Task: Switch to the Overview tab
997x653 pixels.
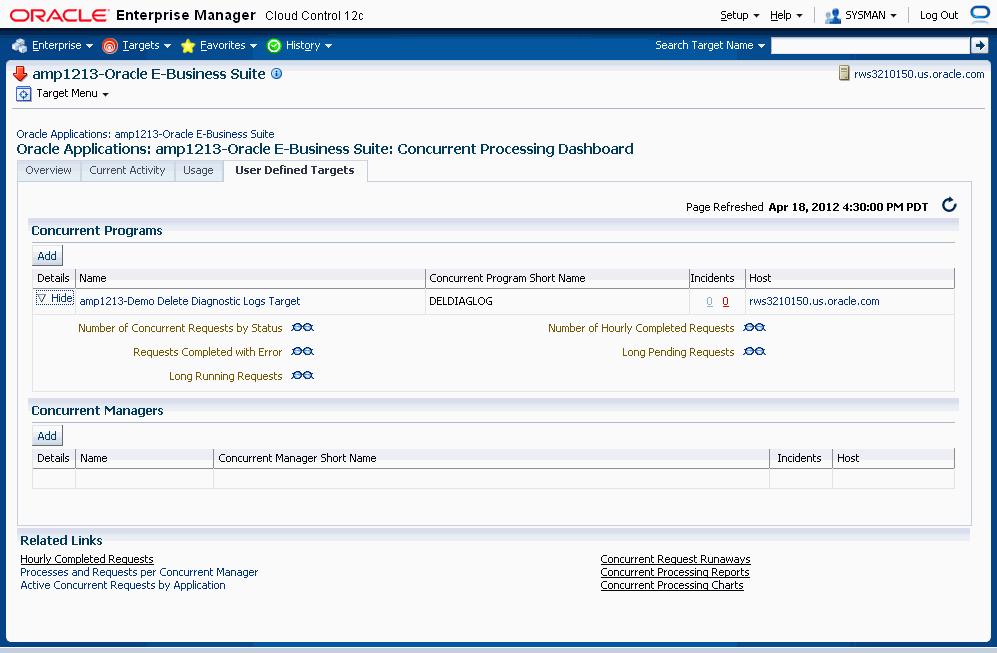Action: (x=48, y=170)
